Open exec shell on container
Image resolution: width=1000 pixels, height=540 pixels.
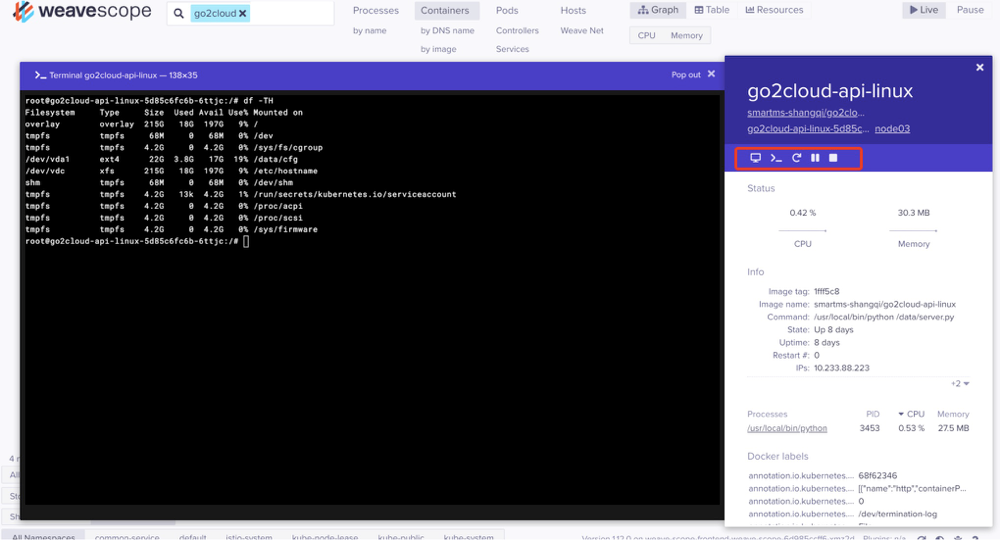click(x=776, y=158)
